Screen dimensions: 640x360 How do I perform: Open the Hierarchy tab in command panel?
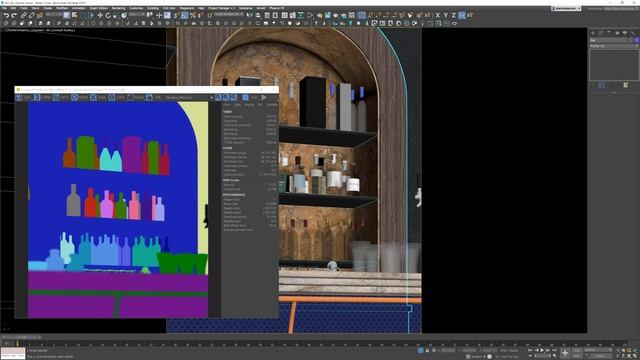pos(609,33)
